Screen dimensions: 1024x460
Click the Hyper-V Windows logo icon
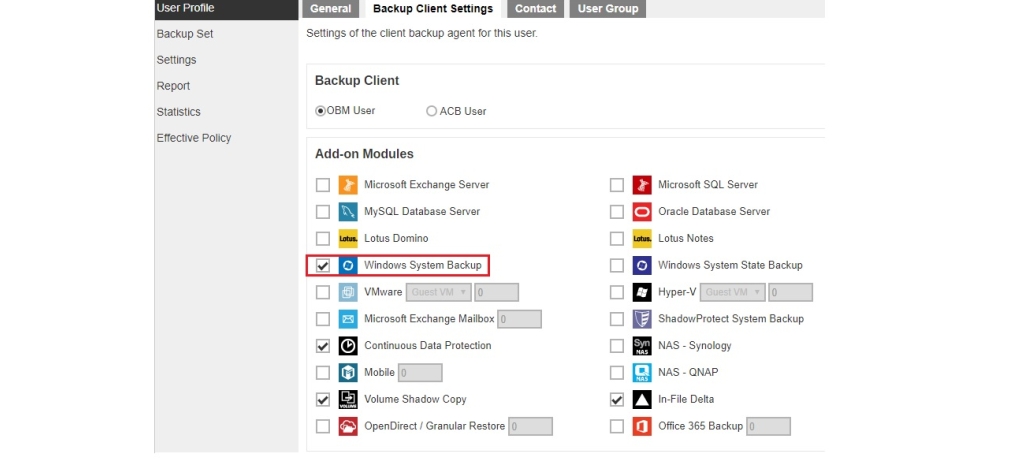tap(642, 292)
